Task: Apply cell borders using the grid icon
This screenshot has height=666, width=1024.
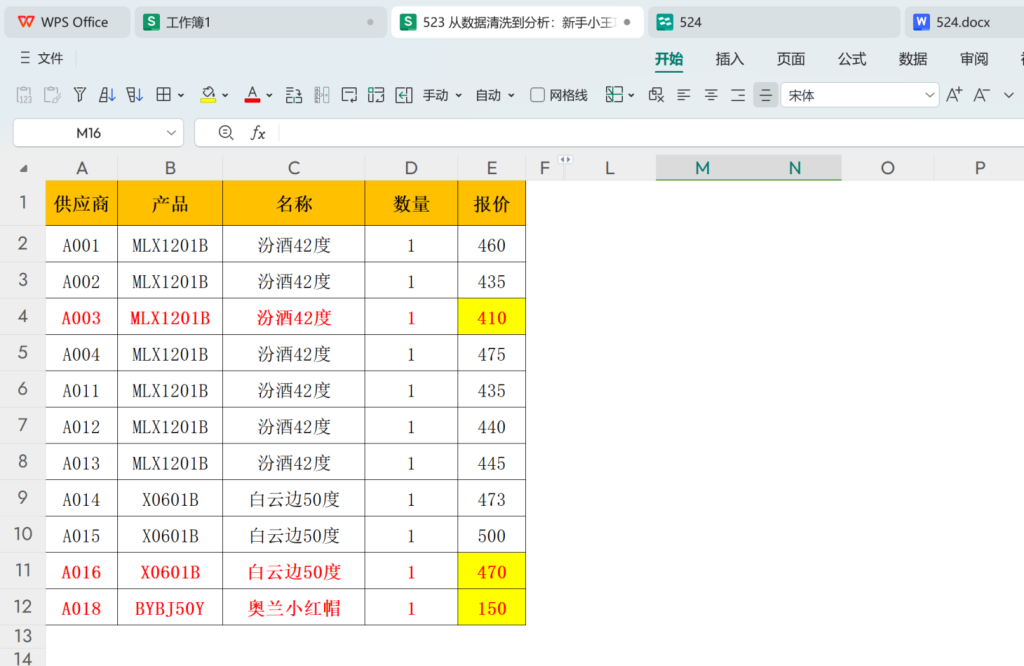Action: coord(163,95)
